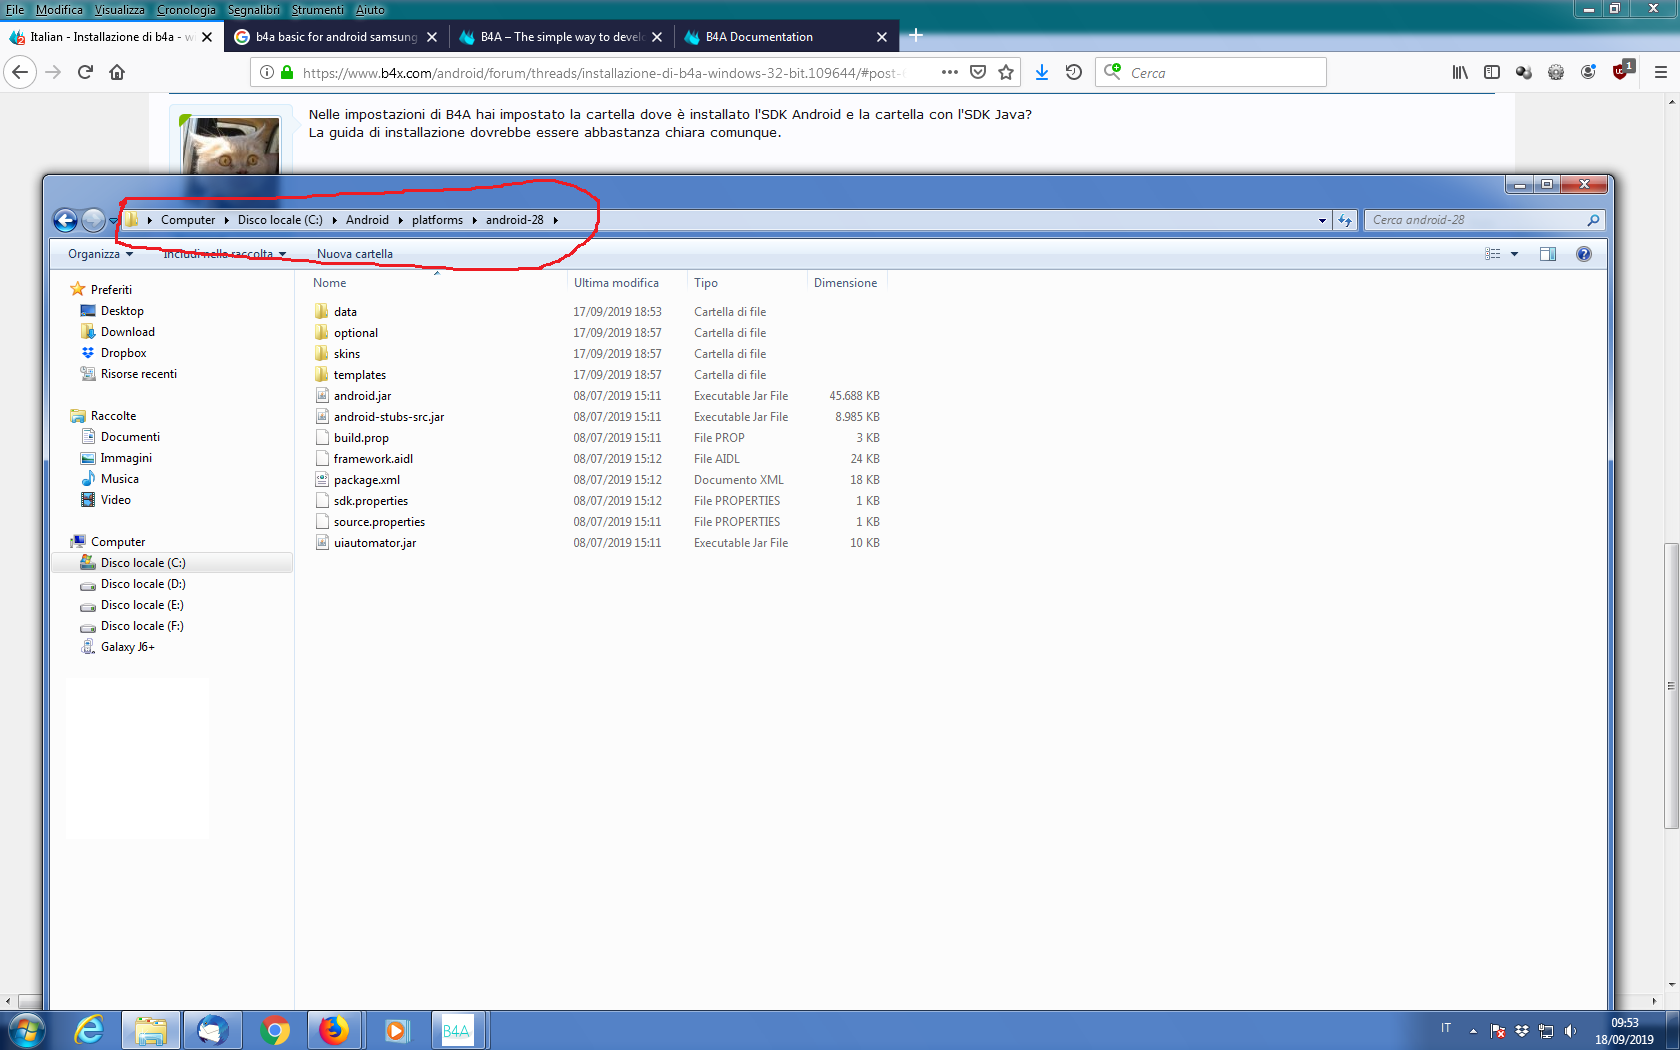Image resolution: width=1680 pixels, height=1050 pixels.
Task: Switch to Firefox in the taskbar
Action: (333, 1030)
